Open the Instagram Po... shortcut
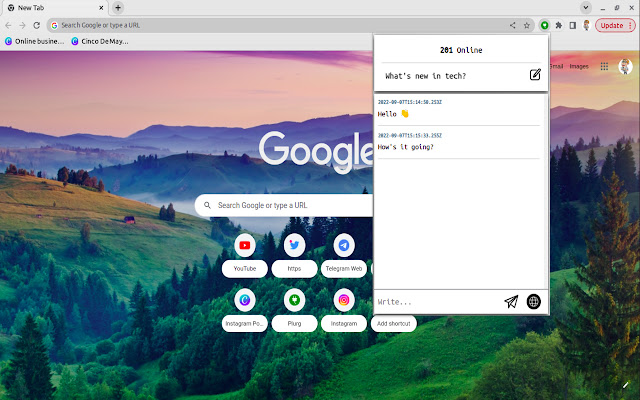 pyautogui.click(x=245, y=311)
